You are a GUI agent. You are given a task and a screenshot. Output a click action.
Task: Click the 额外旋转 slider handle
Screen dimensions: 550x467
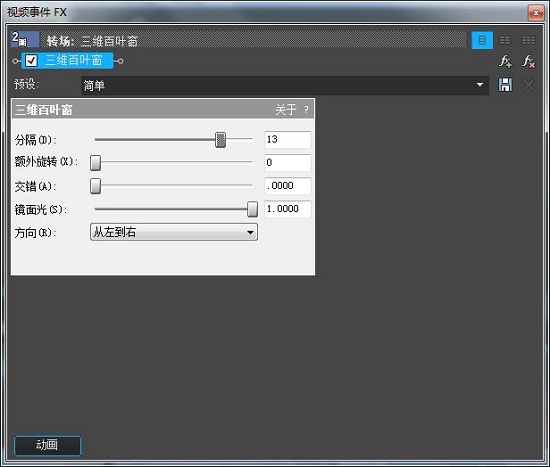95,163
